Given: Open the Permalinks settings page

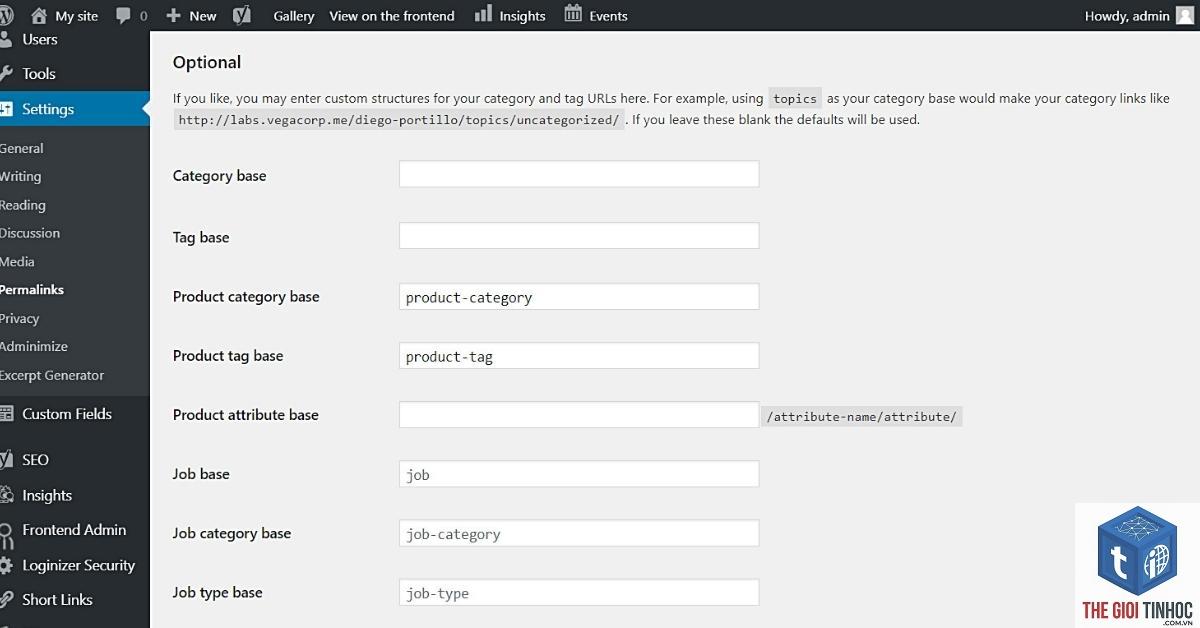Looking at the screenshot, I should coord(32,289).
